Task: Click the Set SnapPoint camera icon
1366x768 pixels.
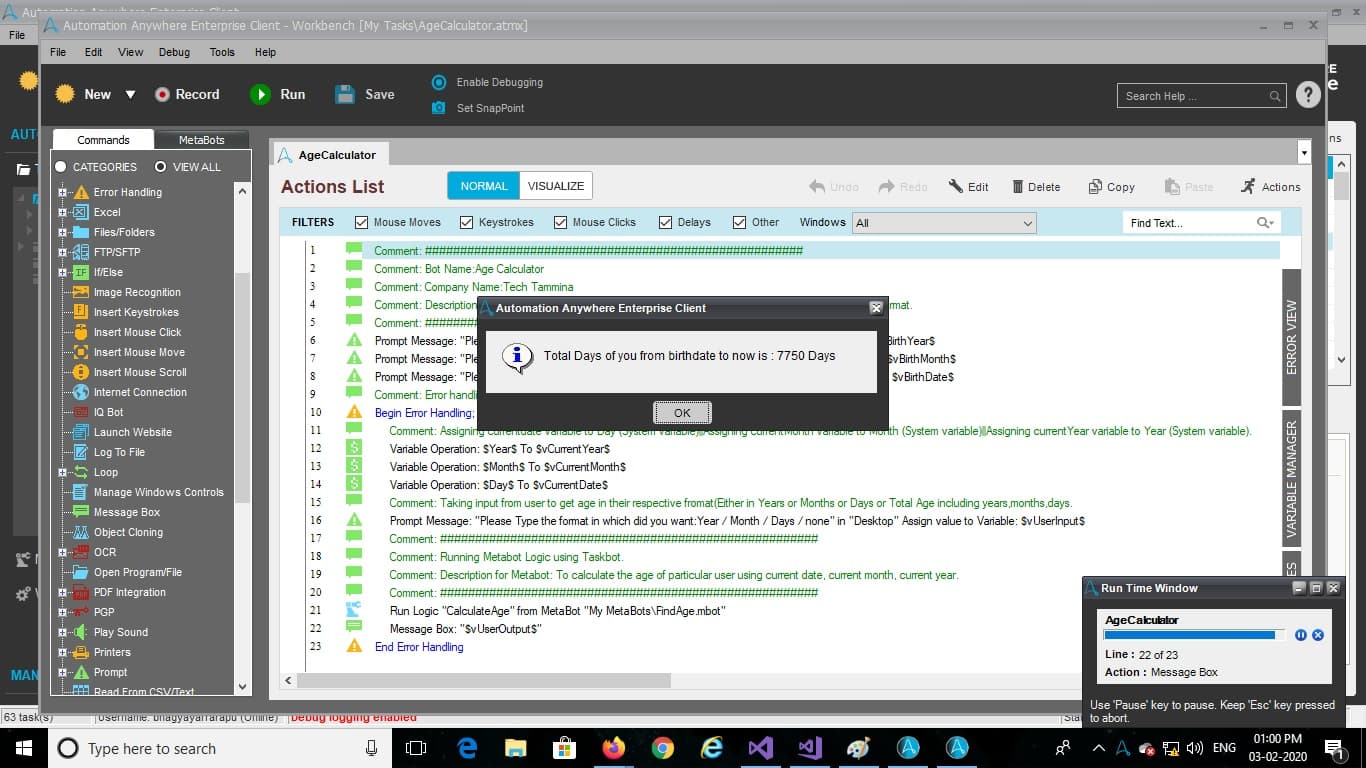Action: (x=438, y=108)
